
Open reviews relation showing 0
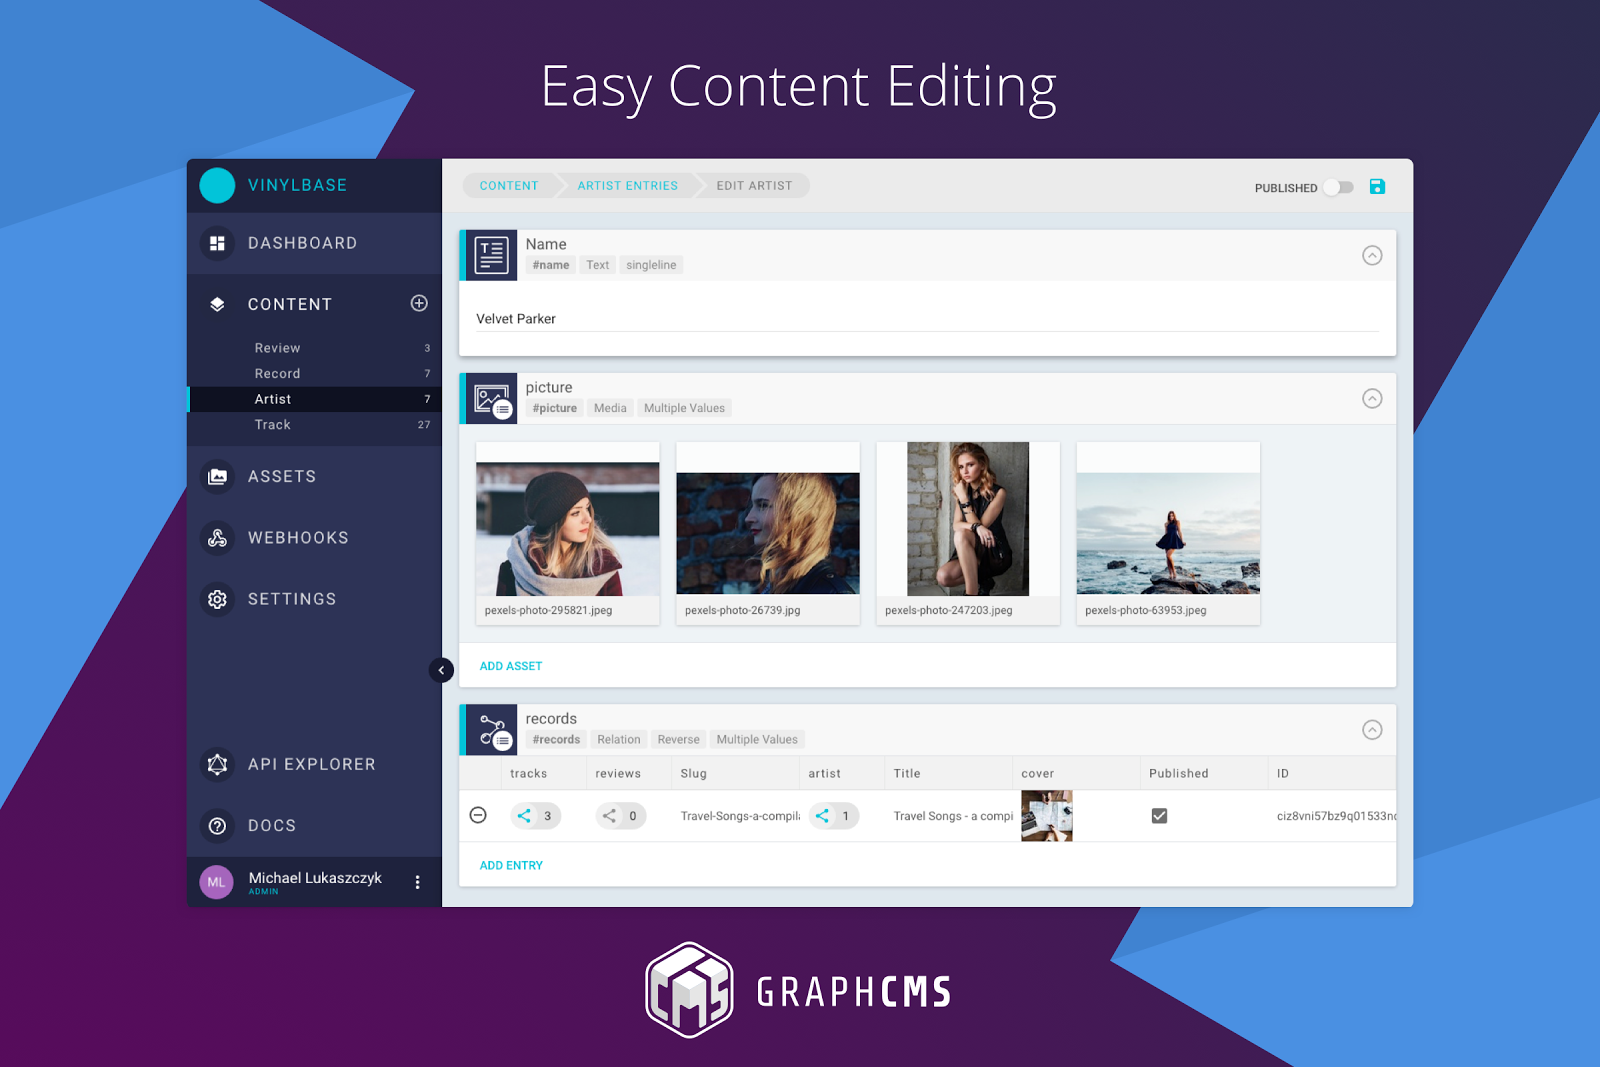pyautogui.click(x=621, y=816)
